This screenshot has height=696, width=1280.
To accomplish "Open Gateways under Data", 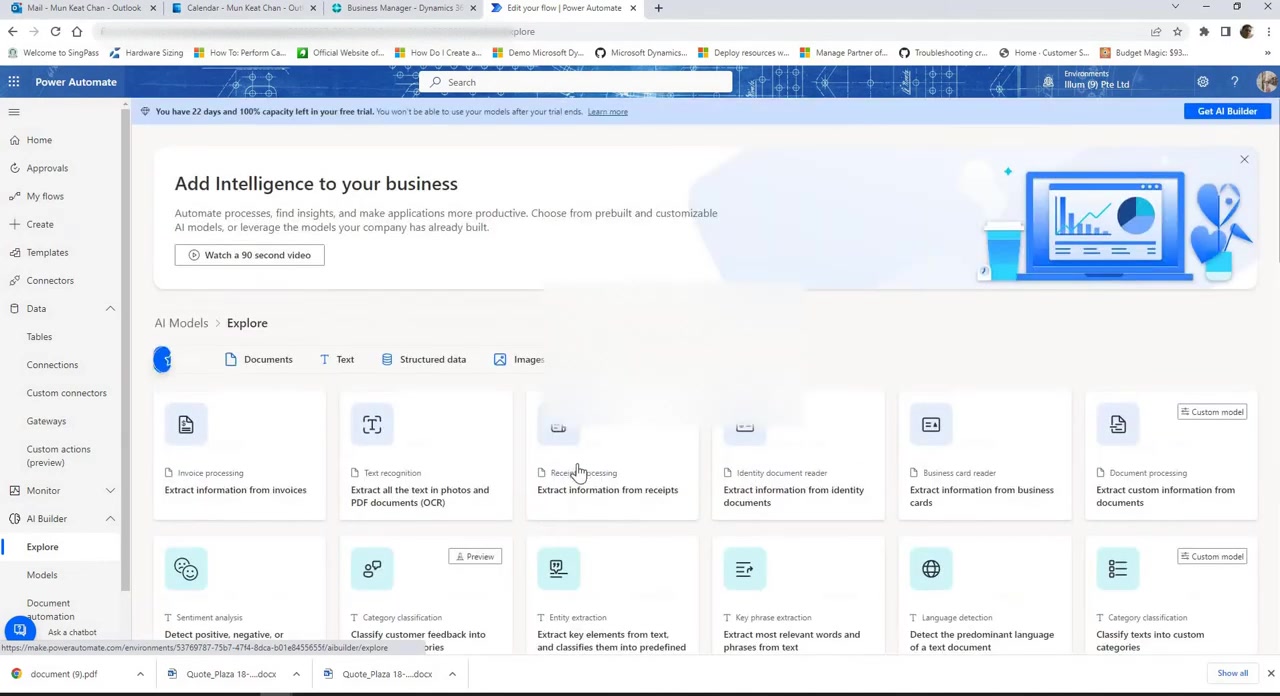I will coord(46,421).
